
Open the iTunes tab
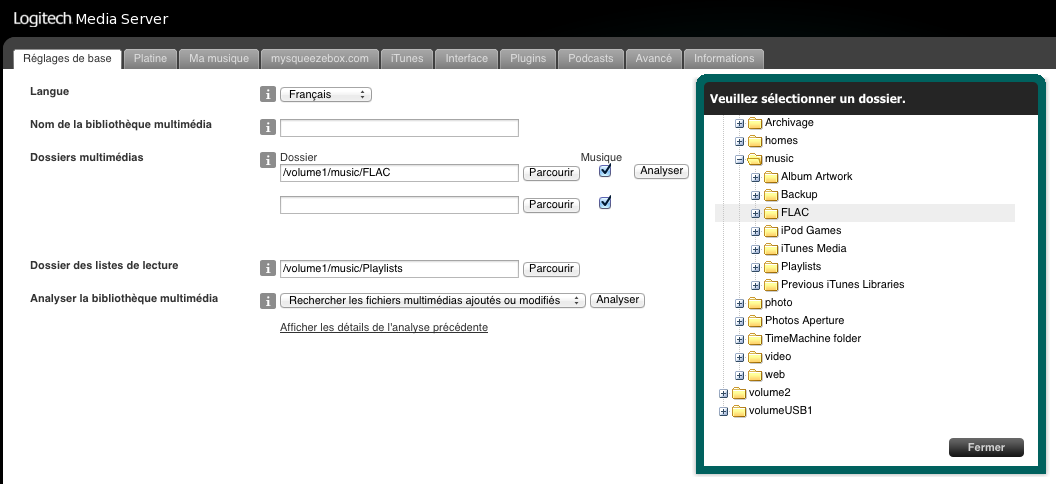coord(407,59)
